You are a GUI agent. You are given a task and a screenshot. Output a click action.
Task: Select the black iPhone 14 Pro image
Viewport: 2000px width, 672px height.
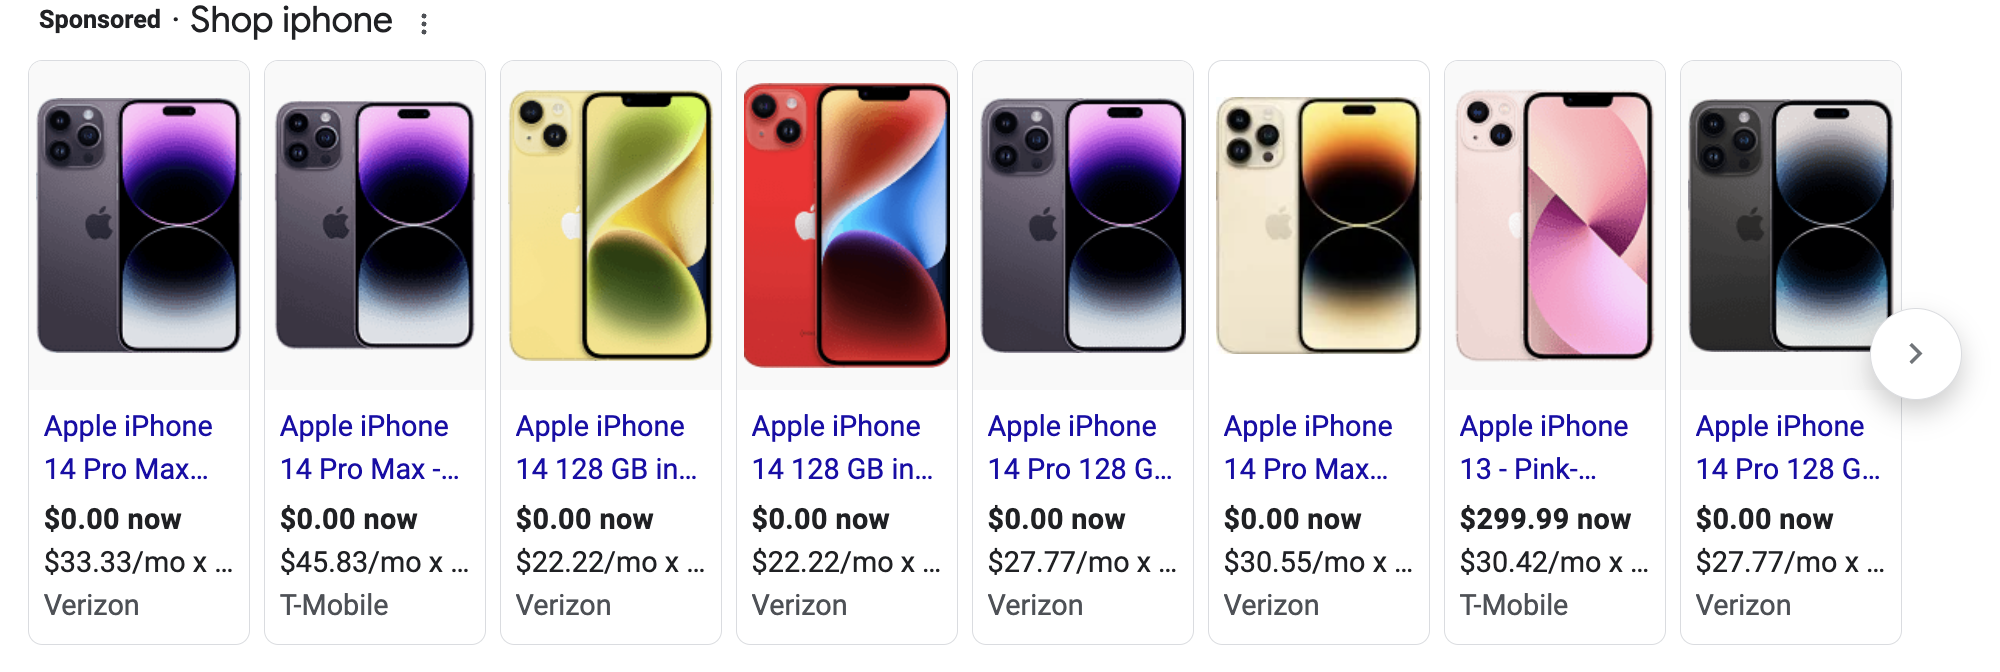1791,225
